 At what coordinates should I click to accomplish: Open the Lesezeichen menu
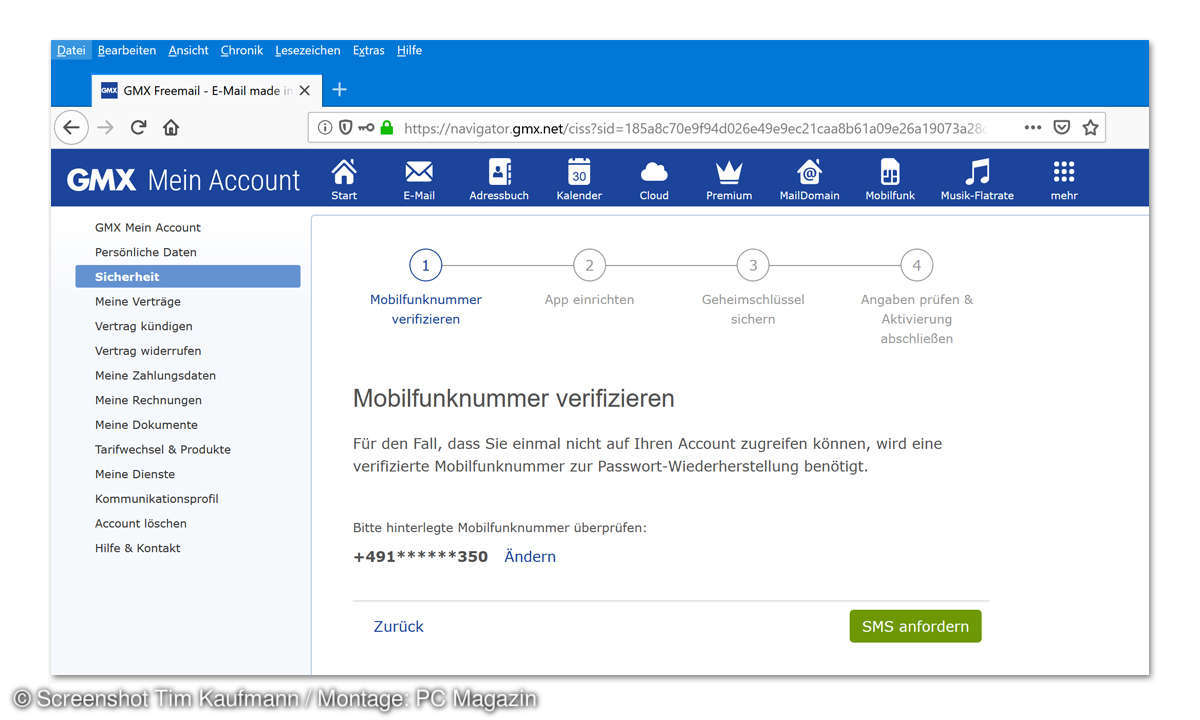(307, 50)
